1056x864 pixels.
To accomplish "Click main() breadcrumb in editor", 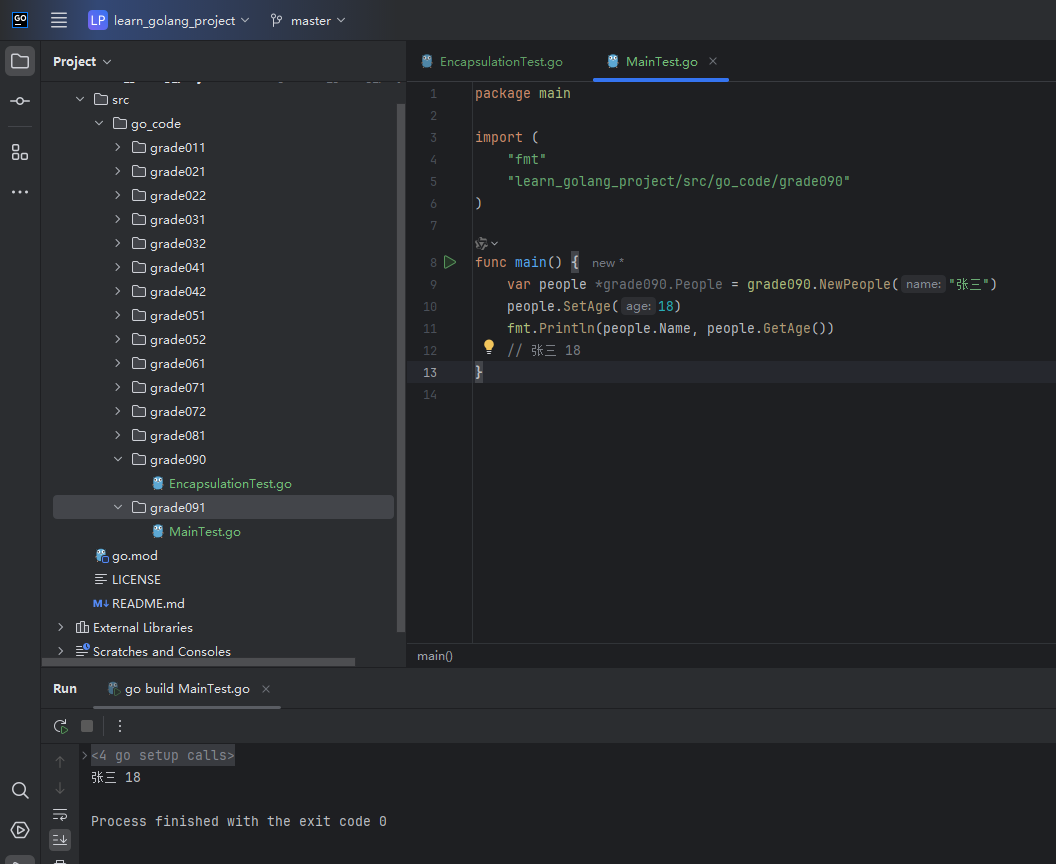I will tap(435, 656).
